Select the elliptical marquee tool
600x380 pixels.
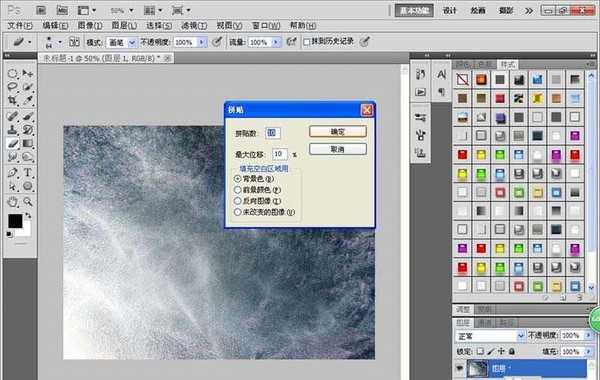(13, 73)
